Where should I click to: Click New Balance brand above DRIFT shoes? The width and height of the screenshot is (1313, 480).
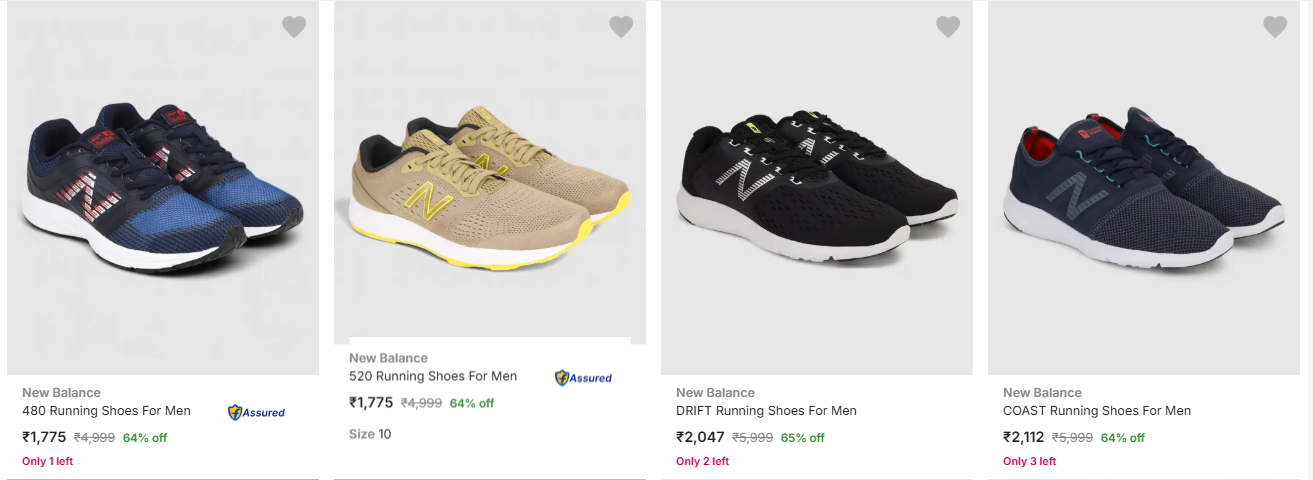[715, 393]
